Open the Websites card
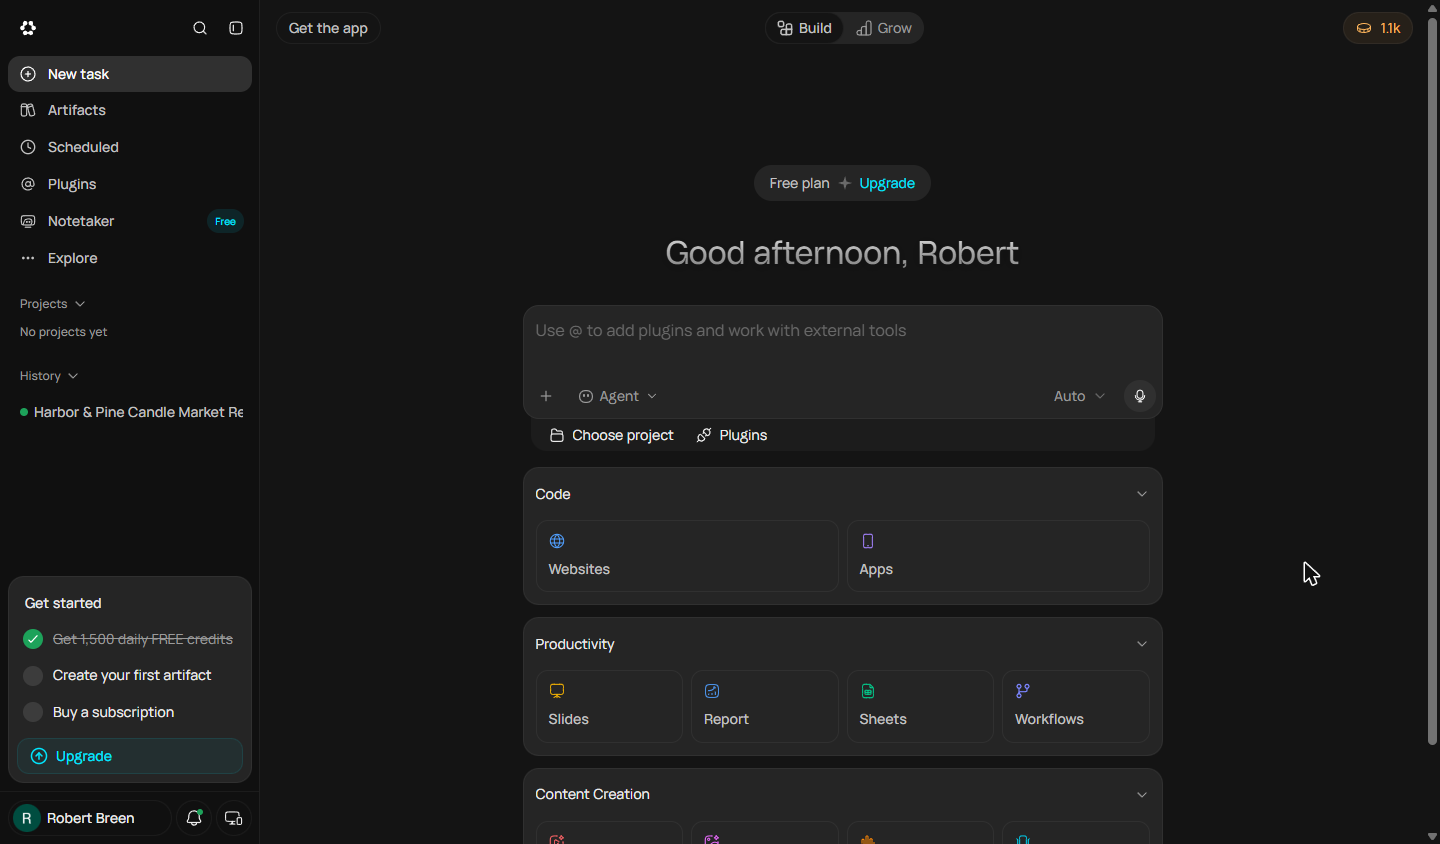The image size is (1440, 844). (x=687, y=556)
